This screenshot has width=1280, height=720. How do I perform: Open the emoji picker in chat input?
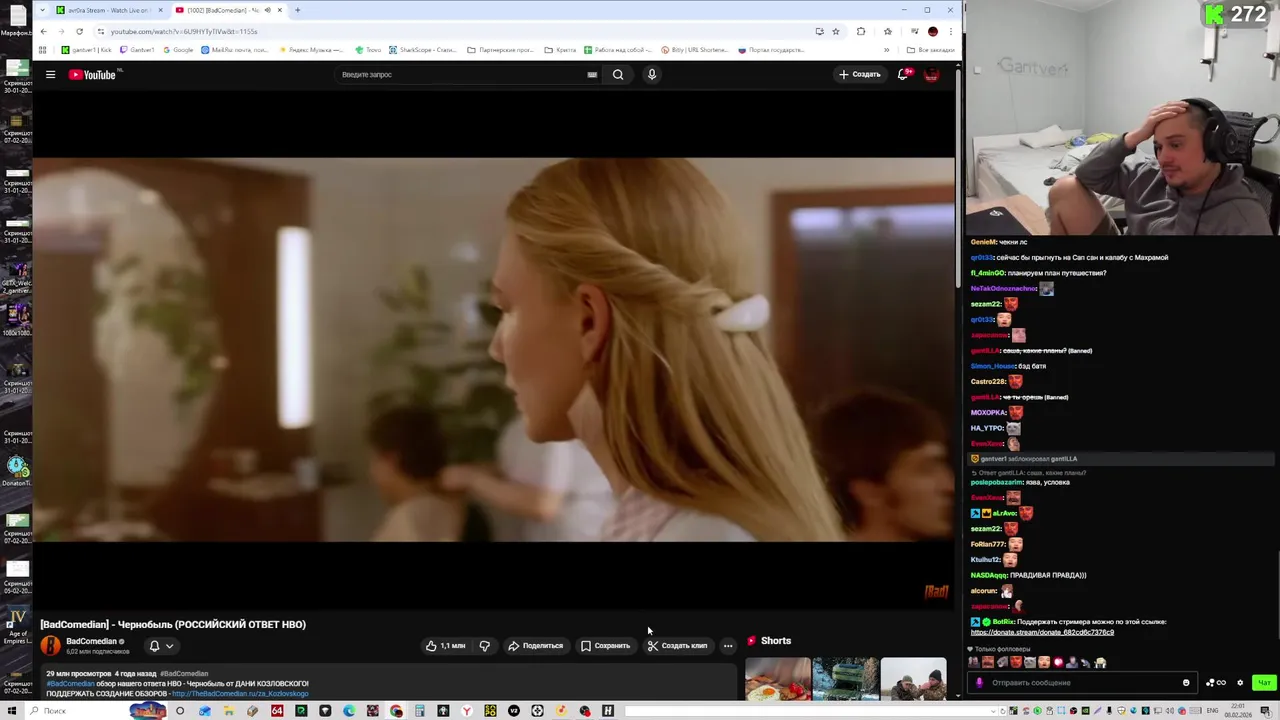point(1186,683)
